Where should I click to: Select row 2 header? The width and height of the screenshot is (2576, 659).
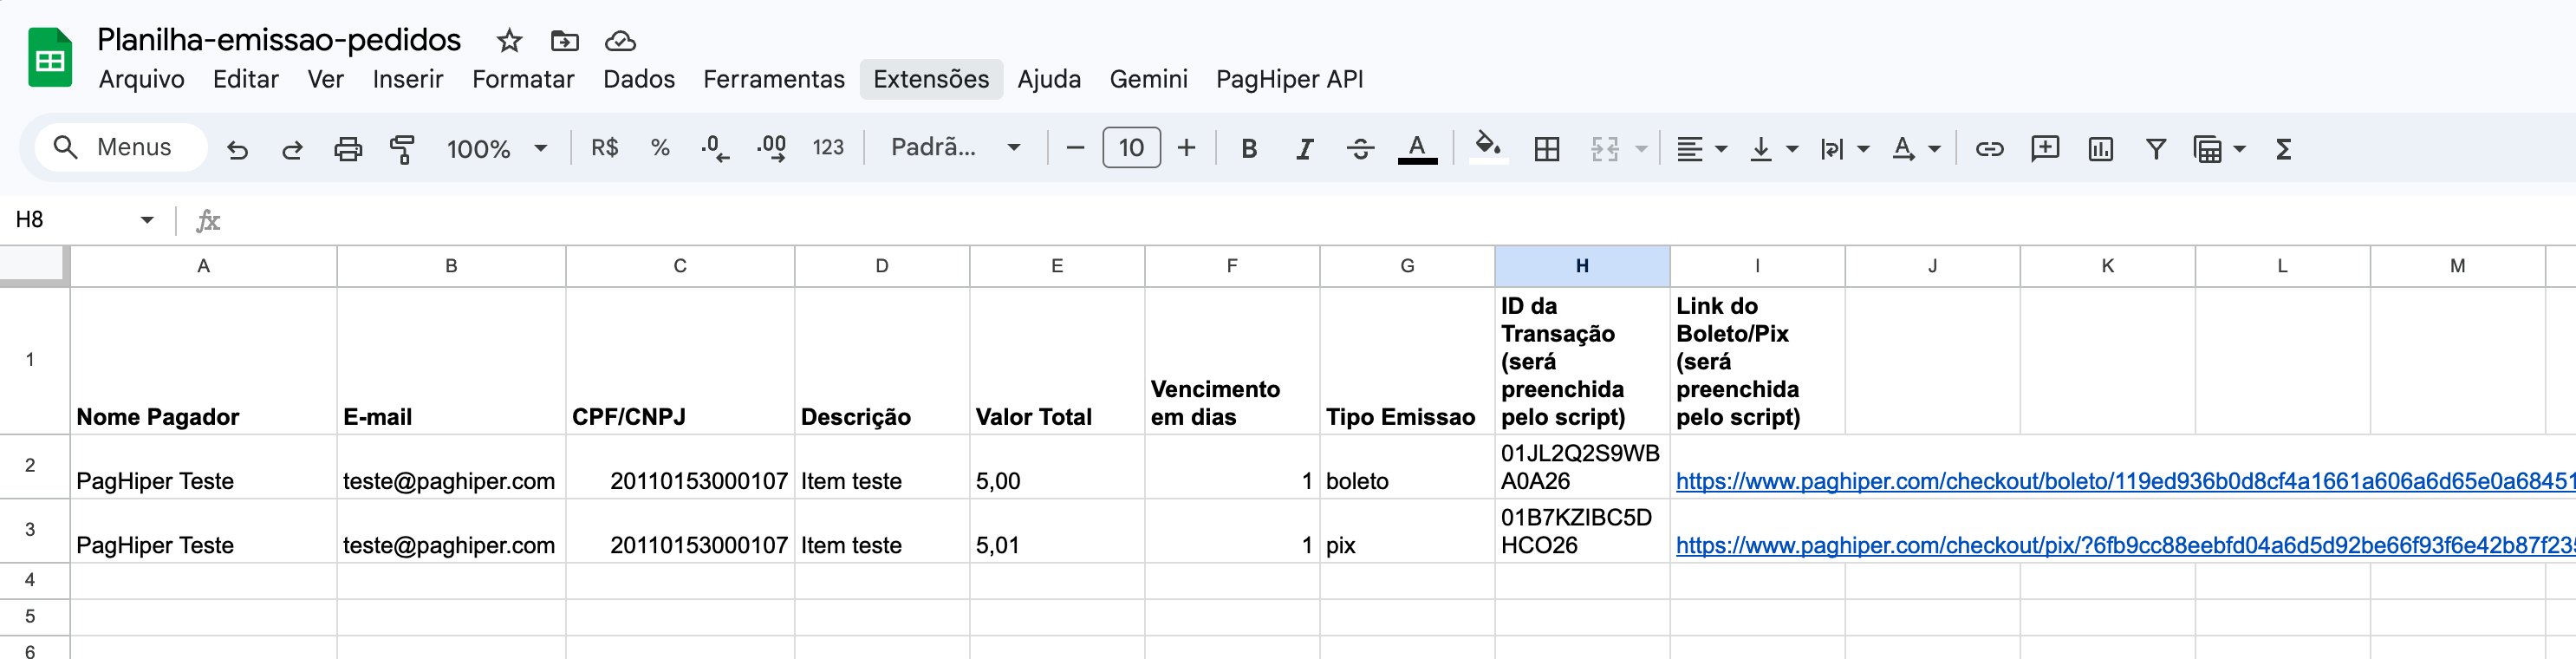pyautogui.click(x=30, y=466)
